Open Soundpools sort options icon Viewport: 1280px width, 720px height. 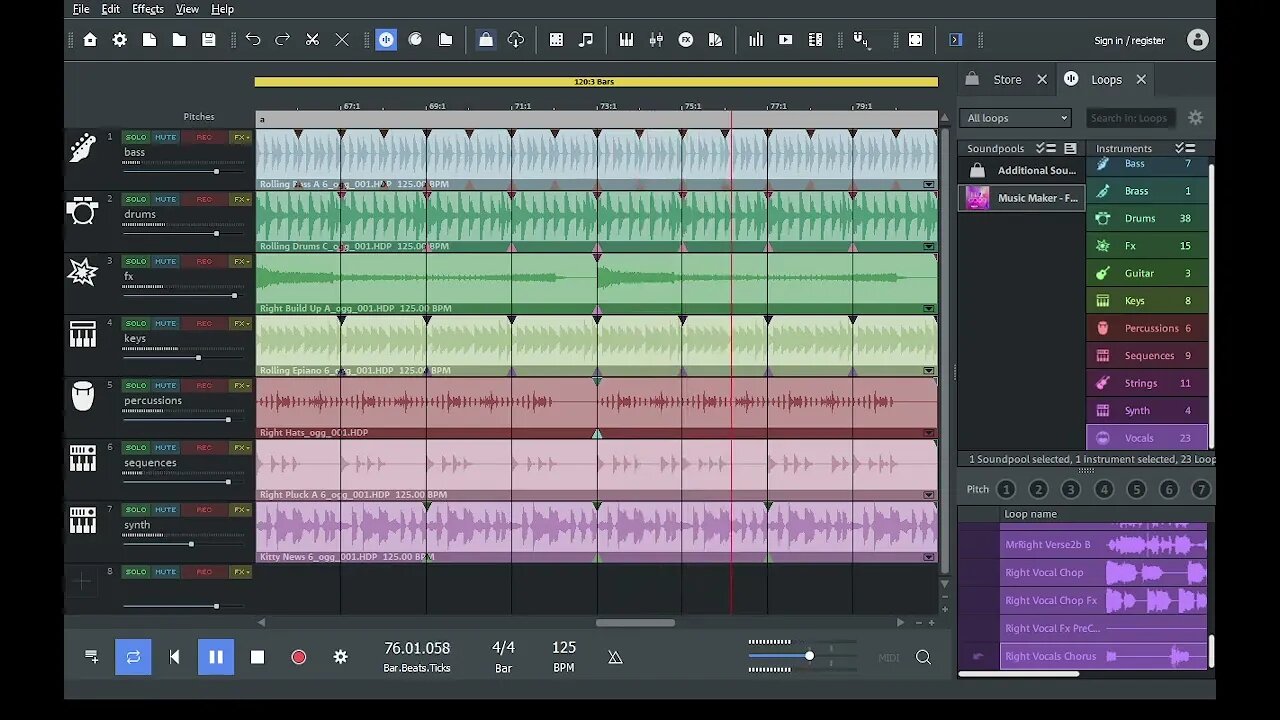[x=1046, y=148]
